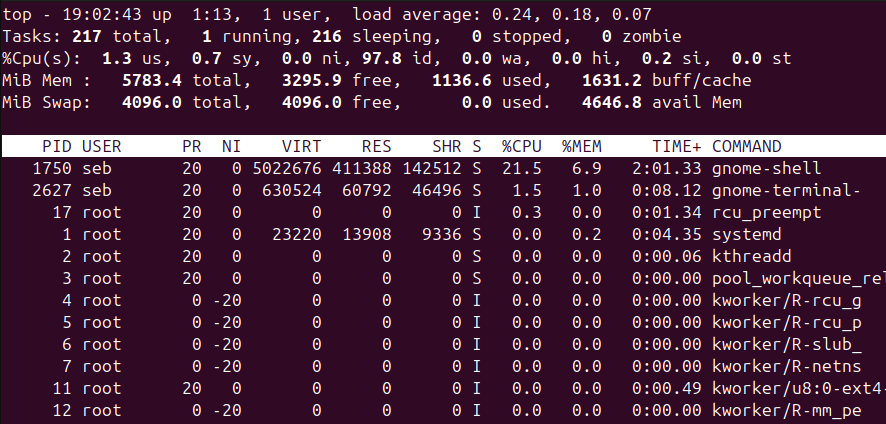Click the gnome-shell command name
The image size is (886, 424).
(766, 168)
